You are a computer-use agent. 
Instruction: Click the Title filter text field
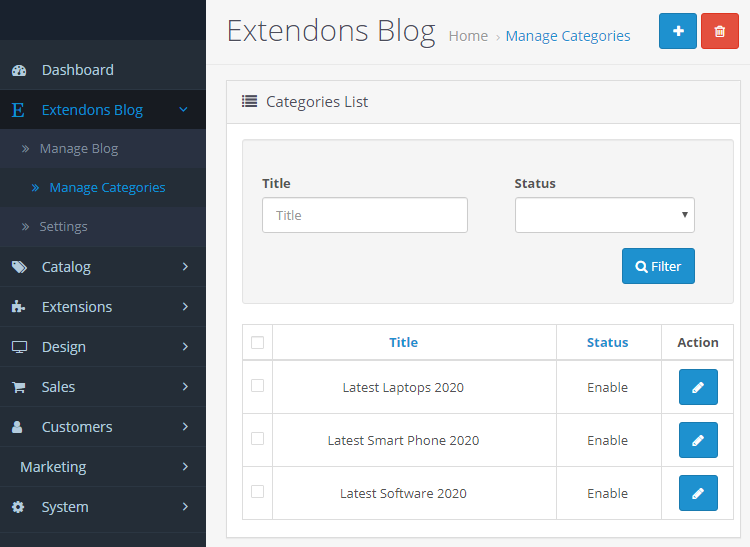point(365,215)
